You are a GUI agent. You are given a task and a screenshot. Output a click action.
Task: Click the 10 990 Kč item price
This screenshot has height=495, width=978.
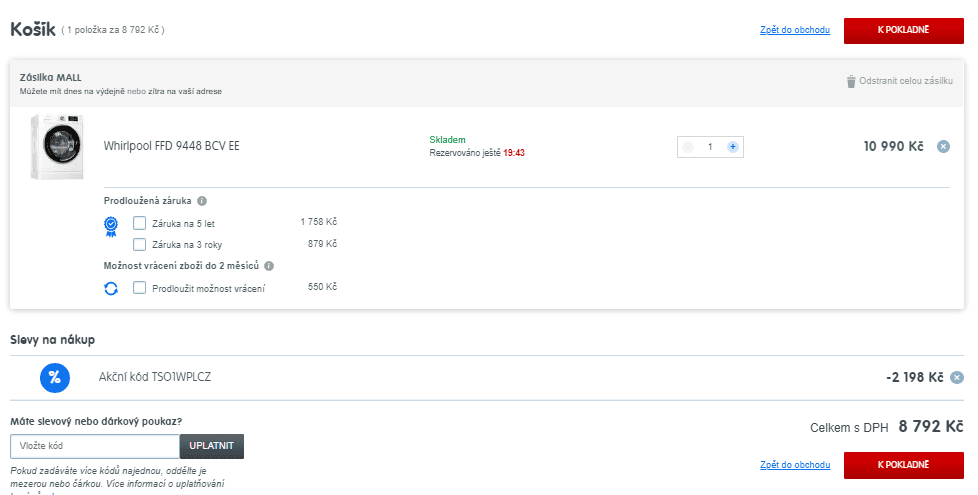[x=893, y=147]
